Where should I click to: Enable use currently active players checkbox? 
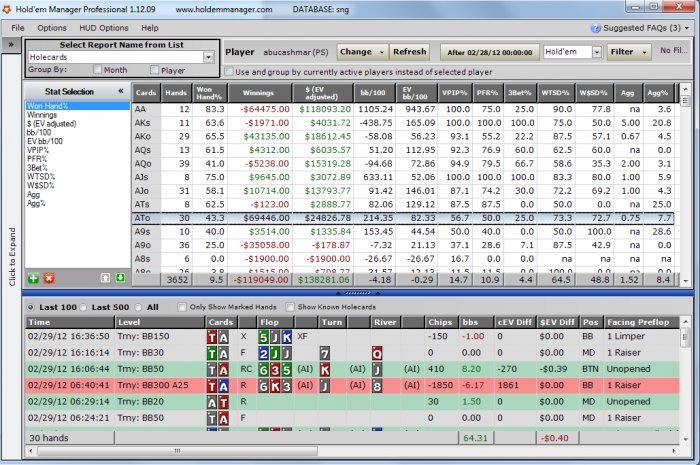coord(229,71)
